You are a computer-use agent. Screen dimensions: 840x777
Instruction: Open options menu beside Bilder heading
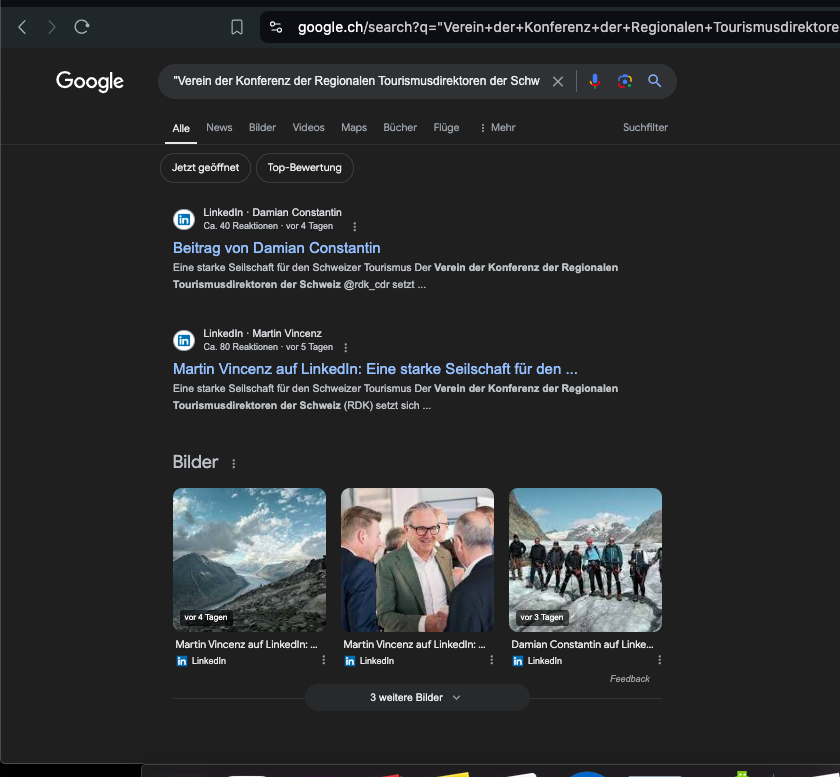click(234, 464)
